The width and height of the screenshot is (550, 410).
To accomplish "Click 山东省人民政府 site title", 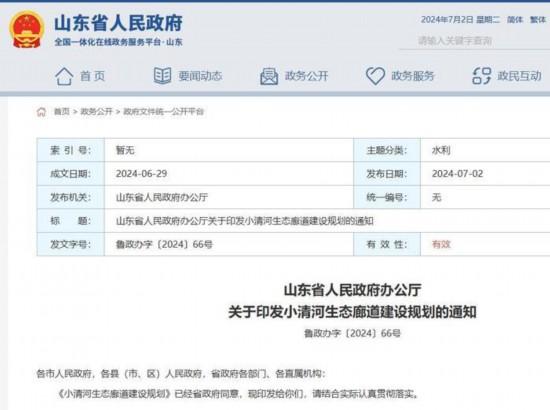I will pos(119,23).
